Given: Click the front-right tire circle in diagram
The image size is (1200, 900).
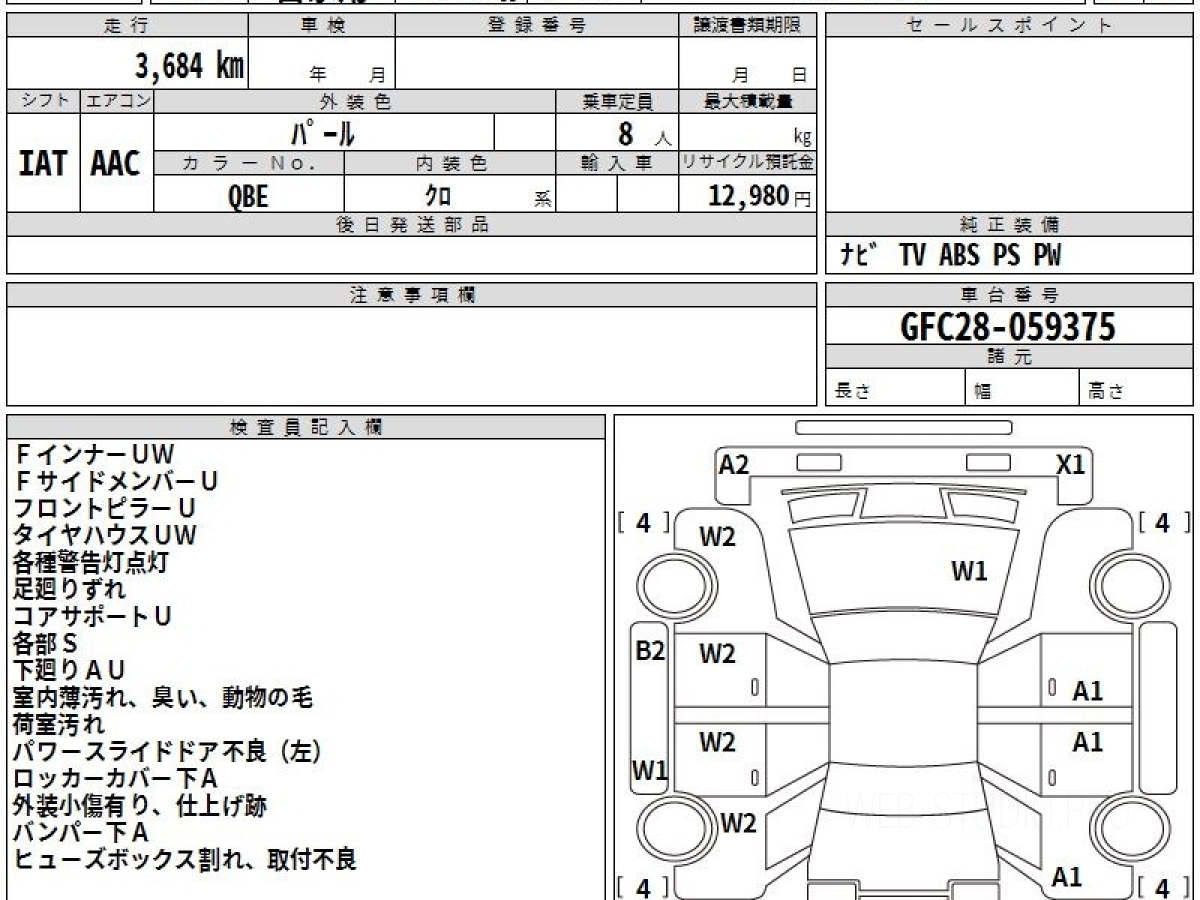Looking at the screenshot, I should [x=1123, y=583].
